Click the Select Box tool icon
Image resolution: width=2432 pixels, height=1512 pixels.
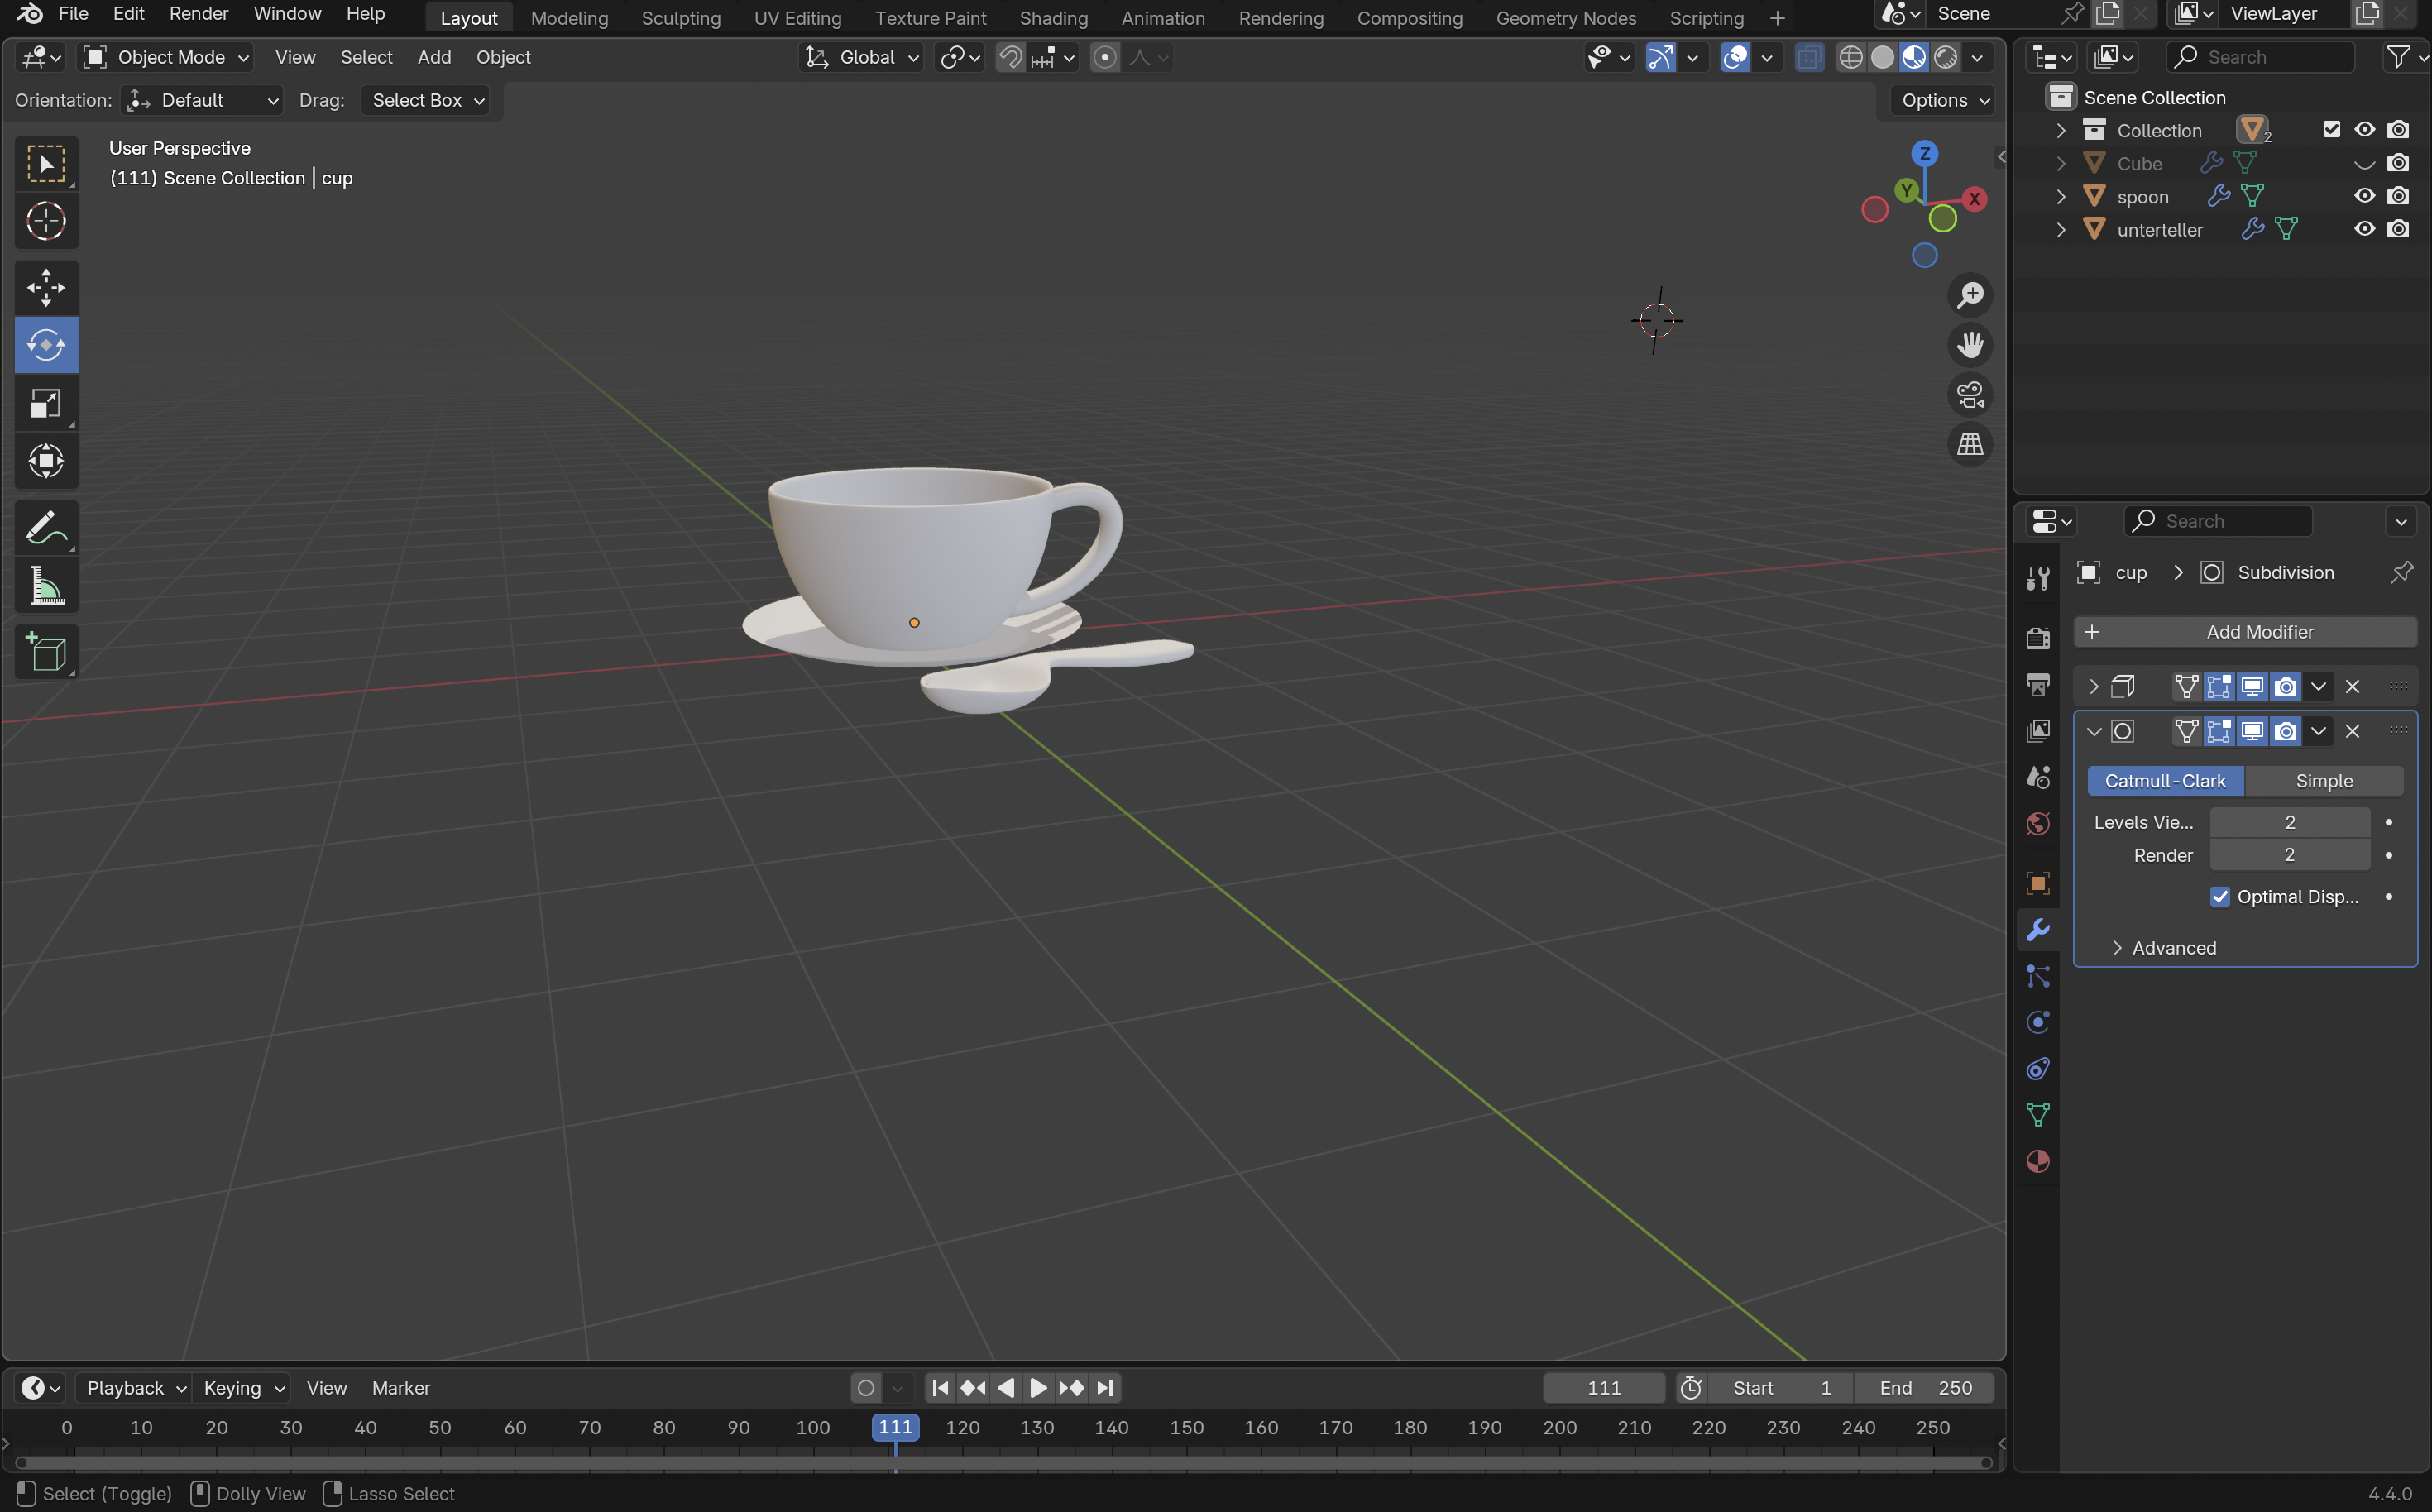(46, 164)
